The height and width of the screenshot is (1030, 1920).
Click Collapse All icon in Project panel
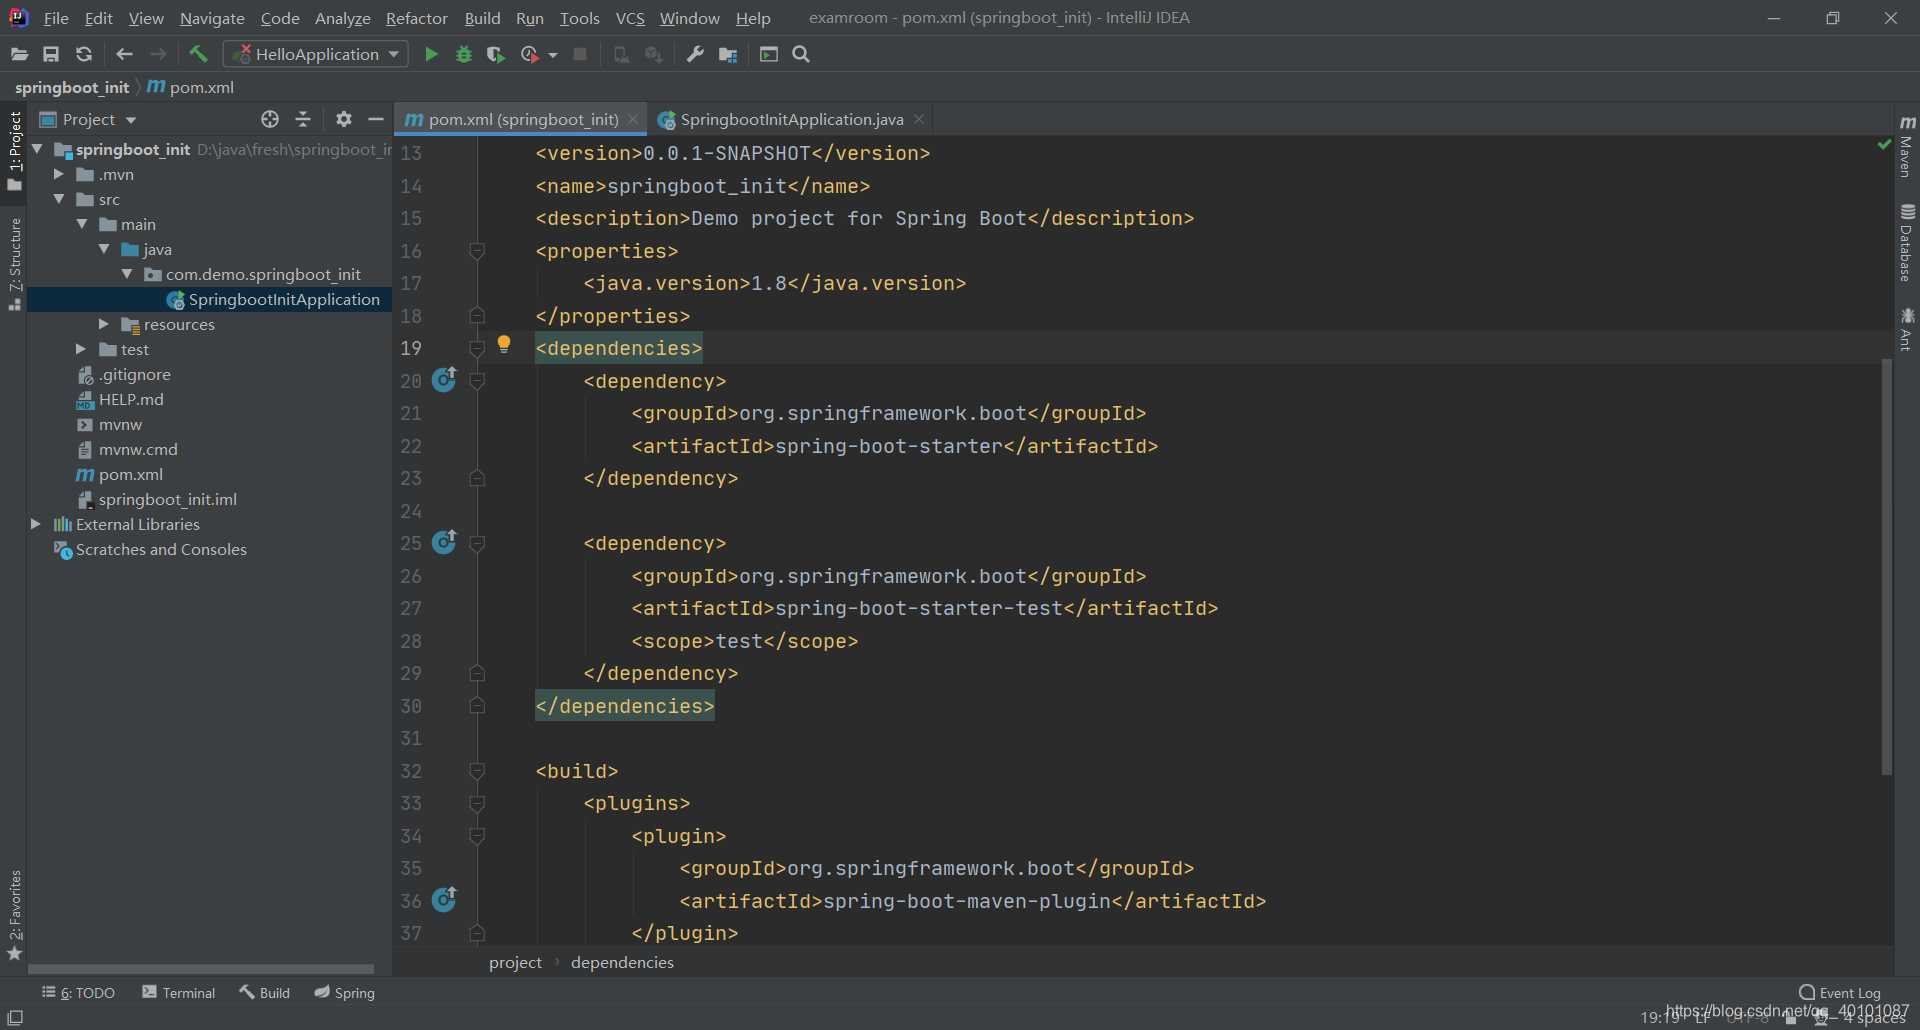tap(303, 119)
